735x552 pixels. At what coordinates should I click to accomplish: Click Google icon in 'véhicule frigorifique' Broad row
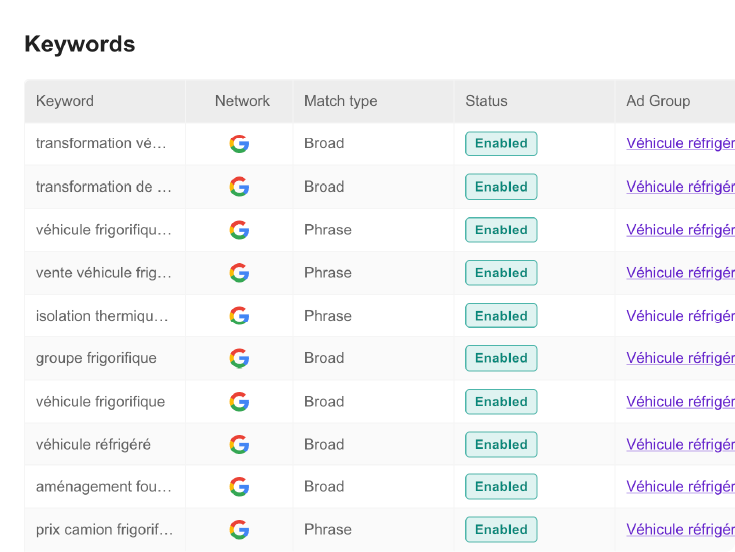click(239, 401)
